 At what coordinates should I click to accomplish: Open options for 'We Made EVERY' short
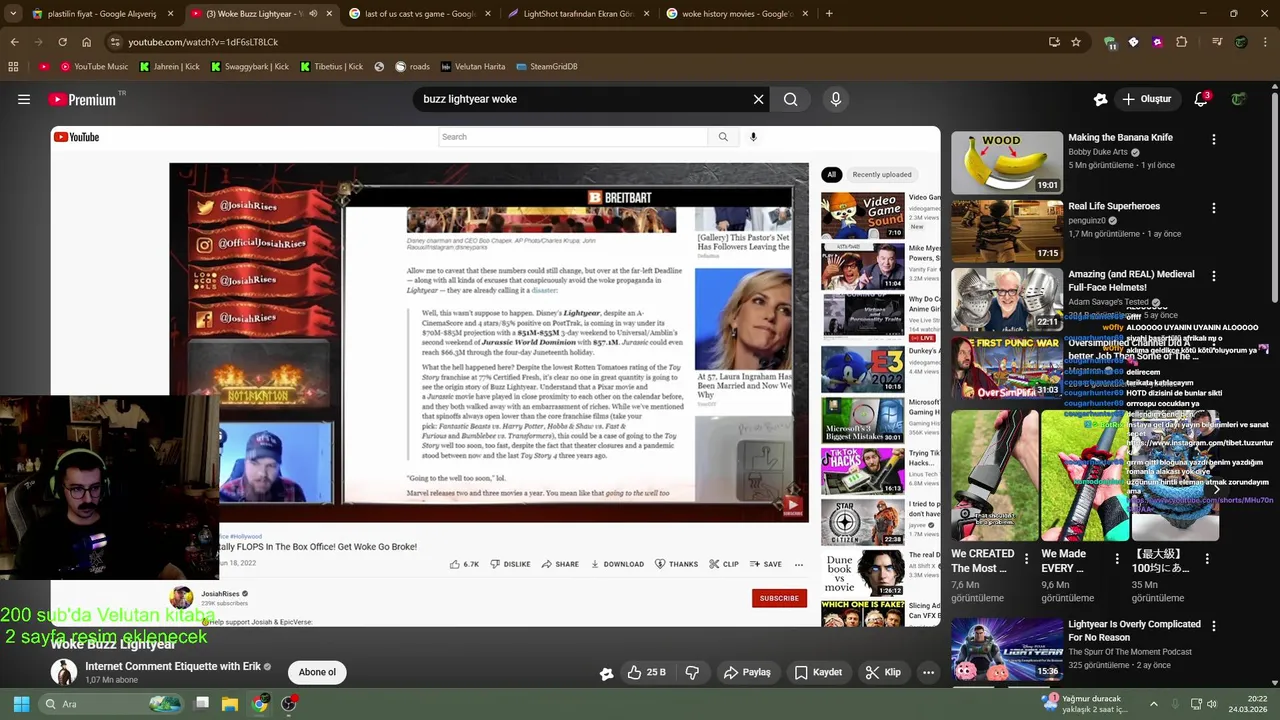(x=1116, y=559)
